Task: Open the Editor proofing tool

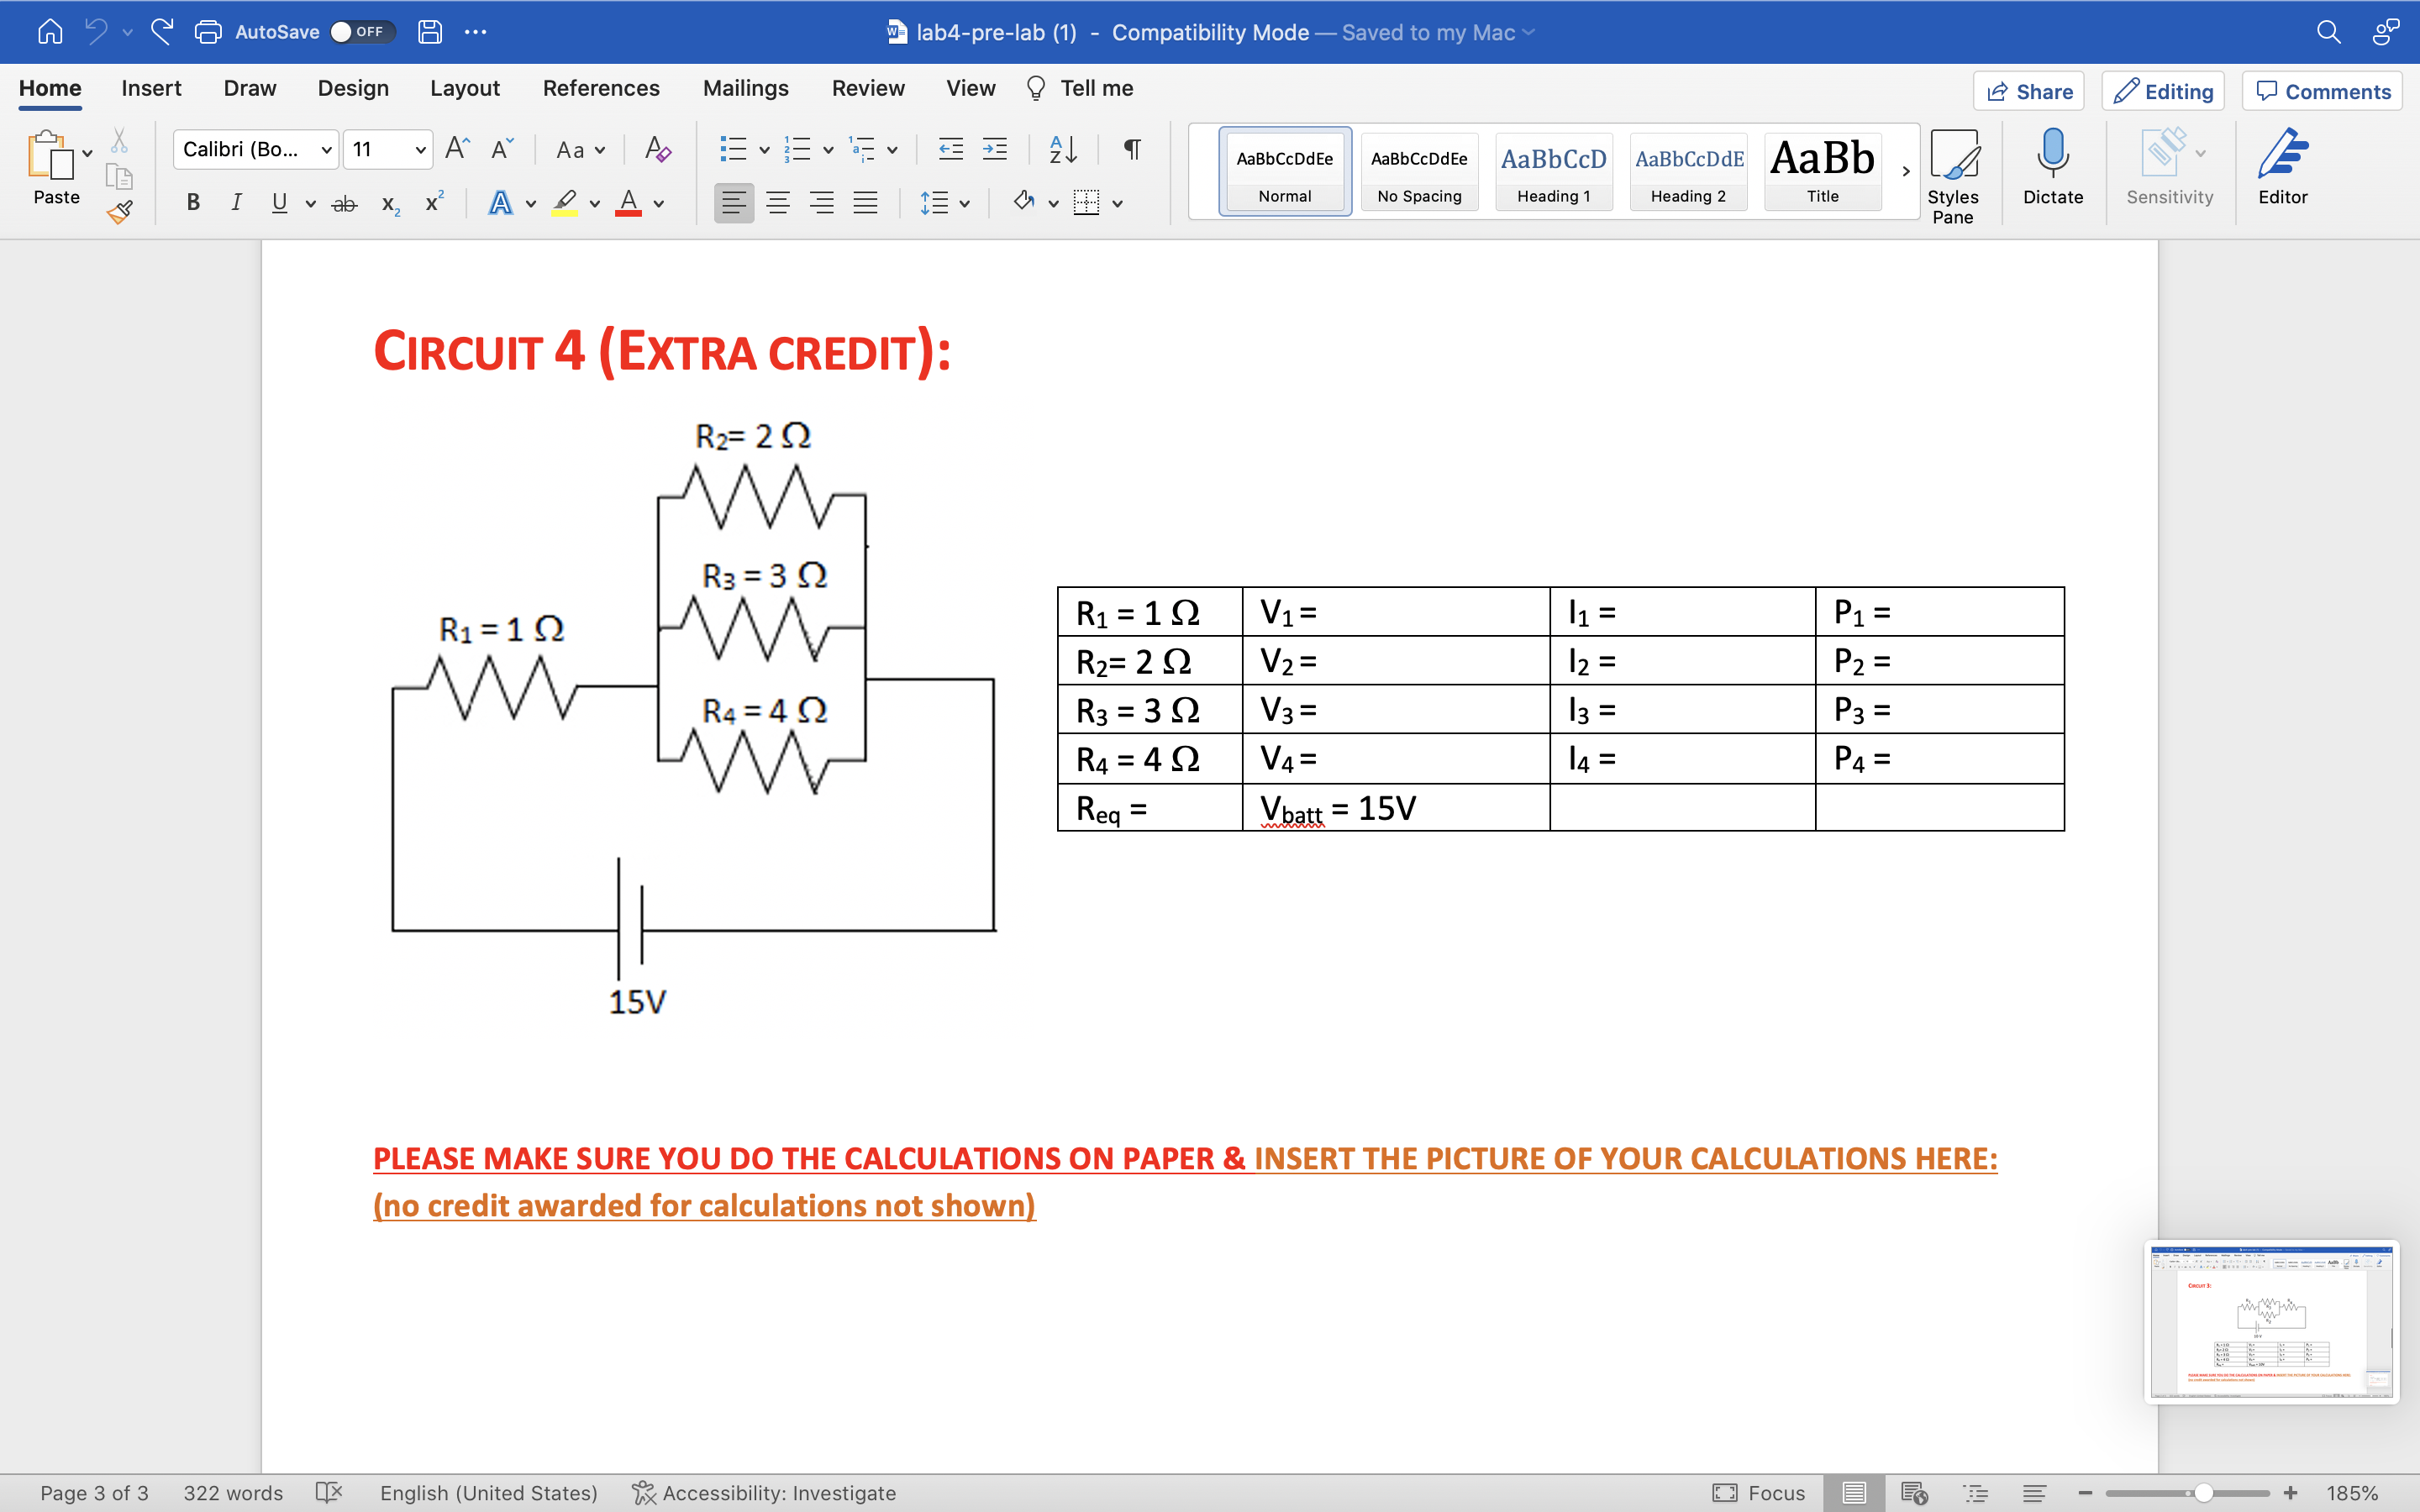Action: 2283,166
